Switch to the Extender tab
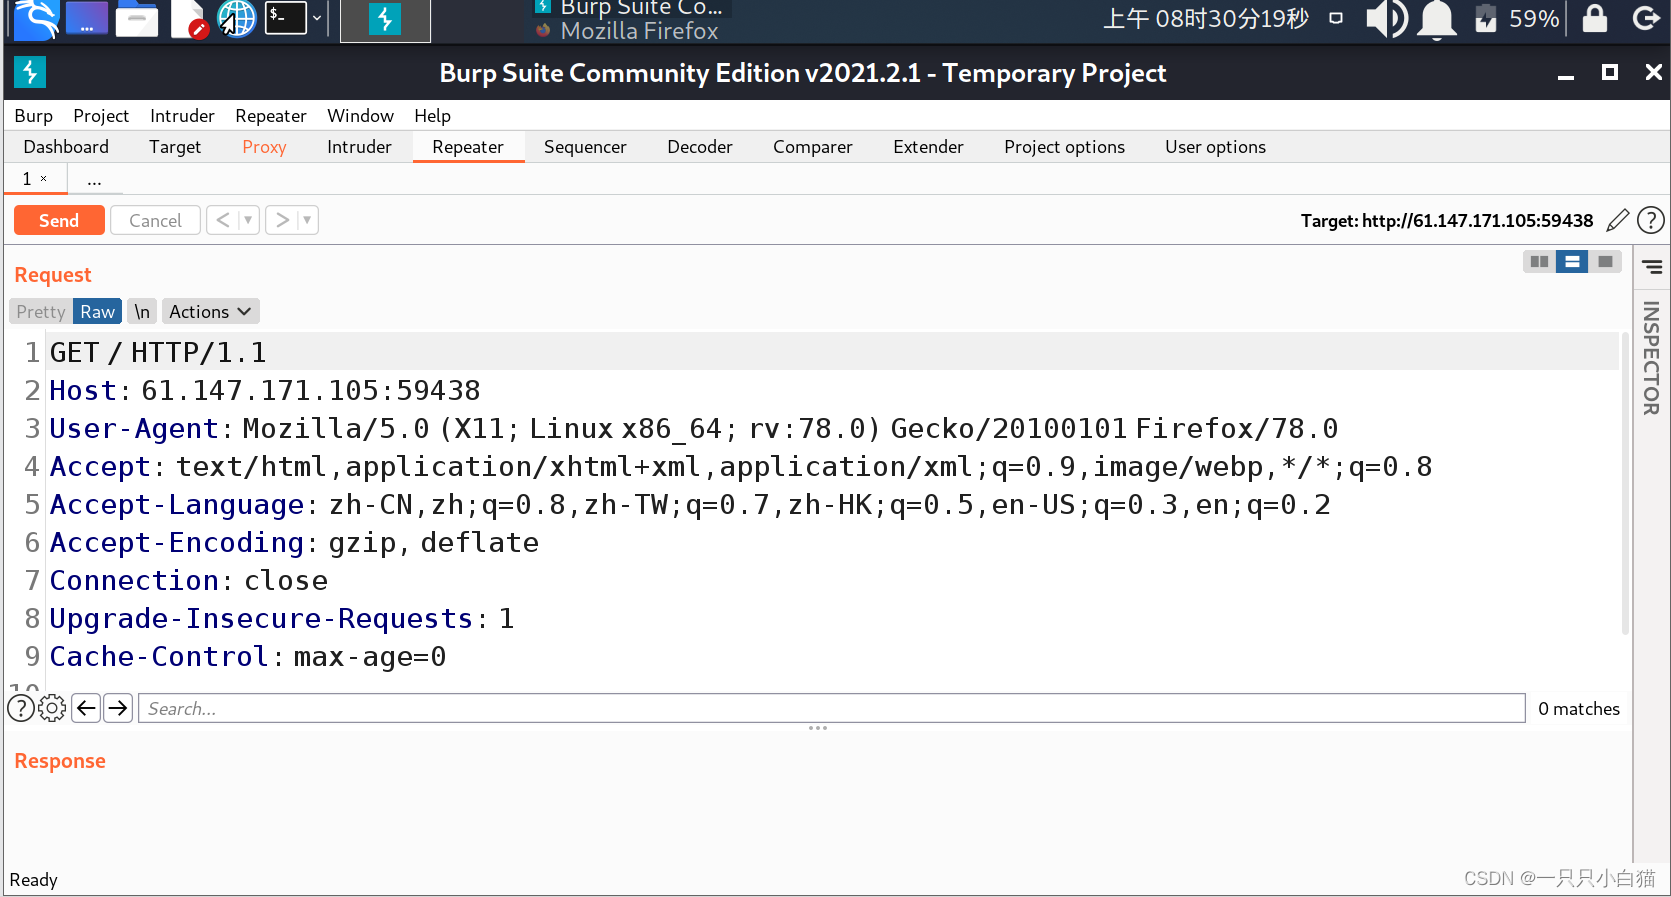Screen dimensions: 1671x897 pos(928,147)
